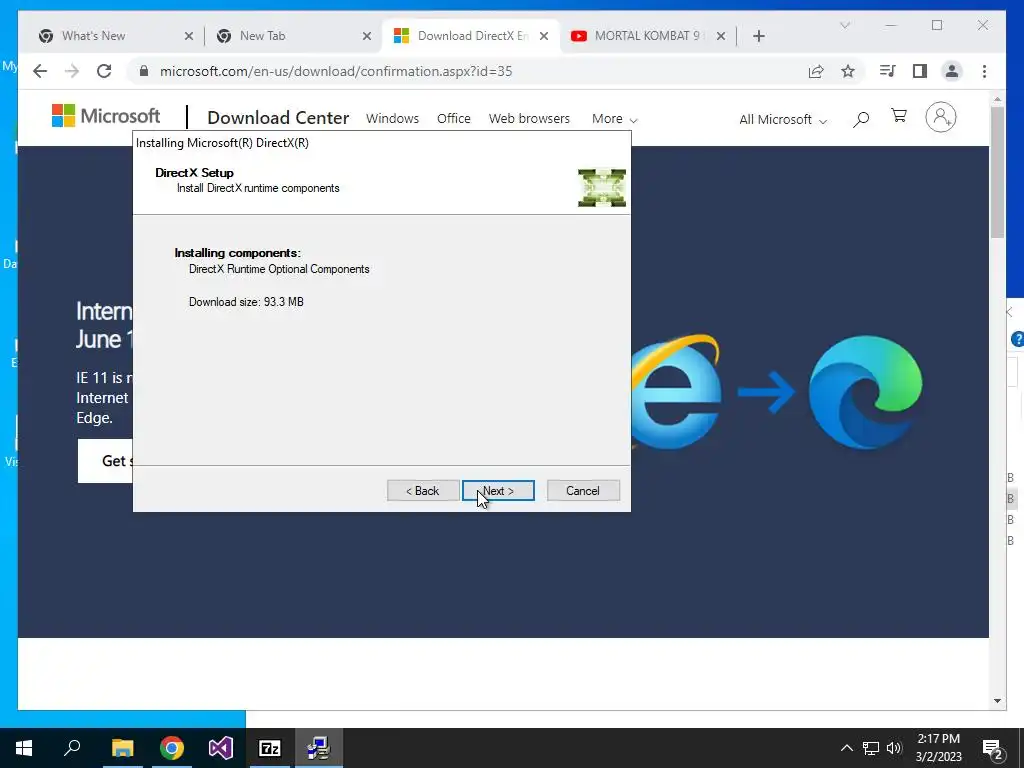Open Visual Studio from taskbar

point(221,748)
